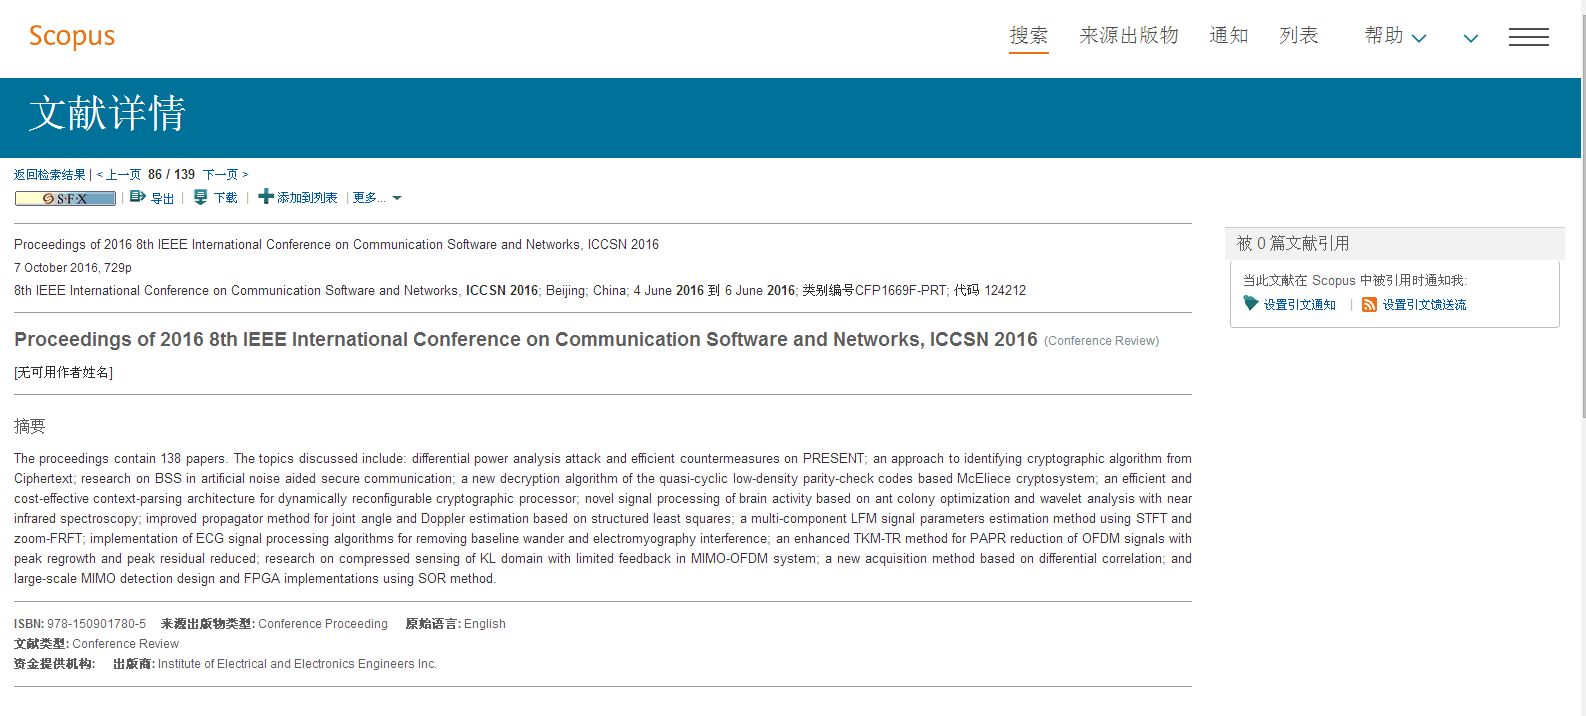Click the 下载 download icon
Viewport: 1586px width, 716px height.
[x=201, y=197]
